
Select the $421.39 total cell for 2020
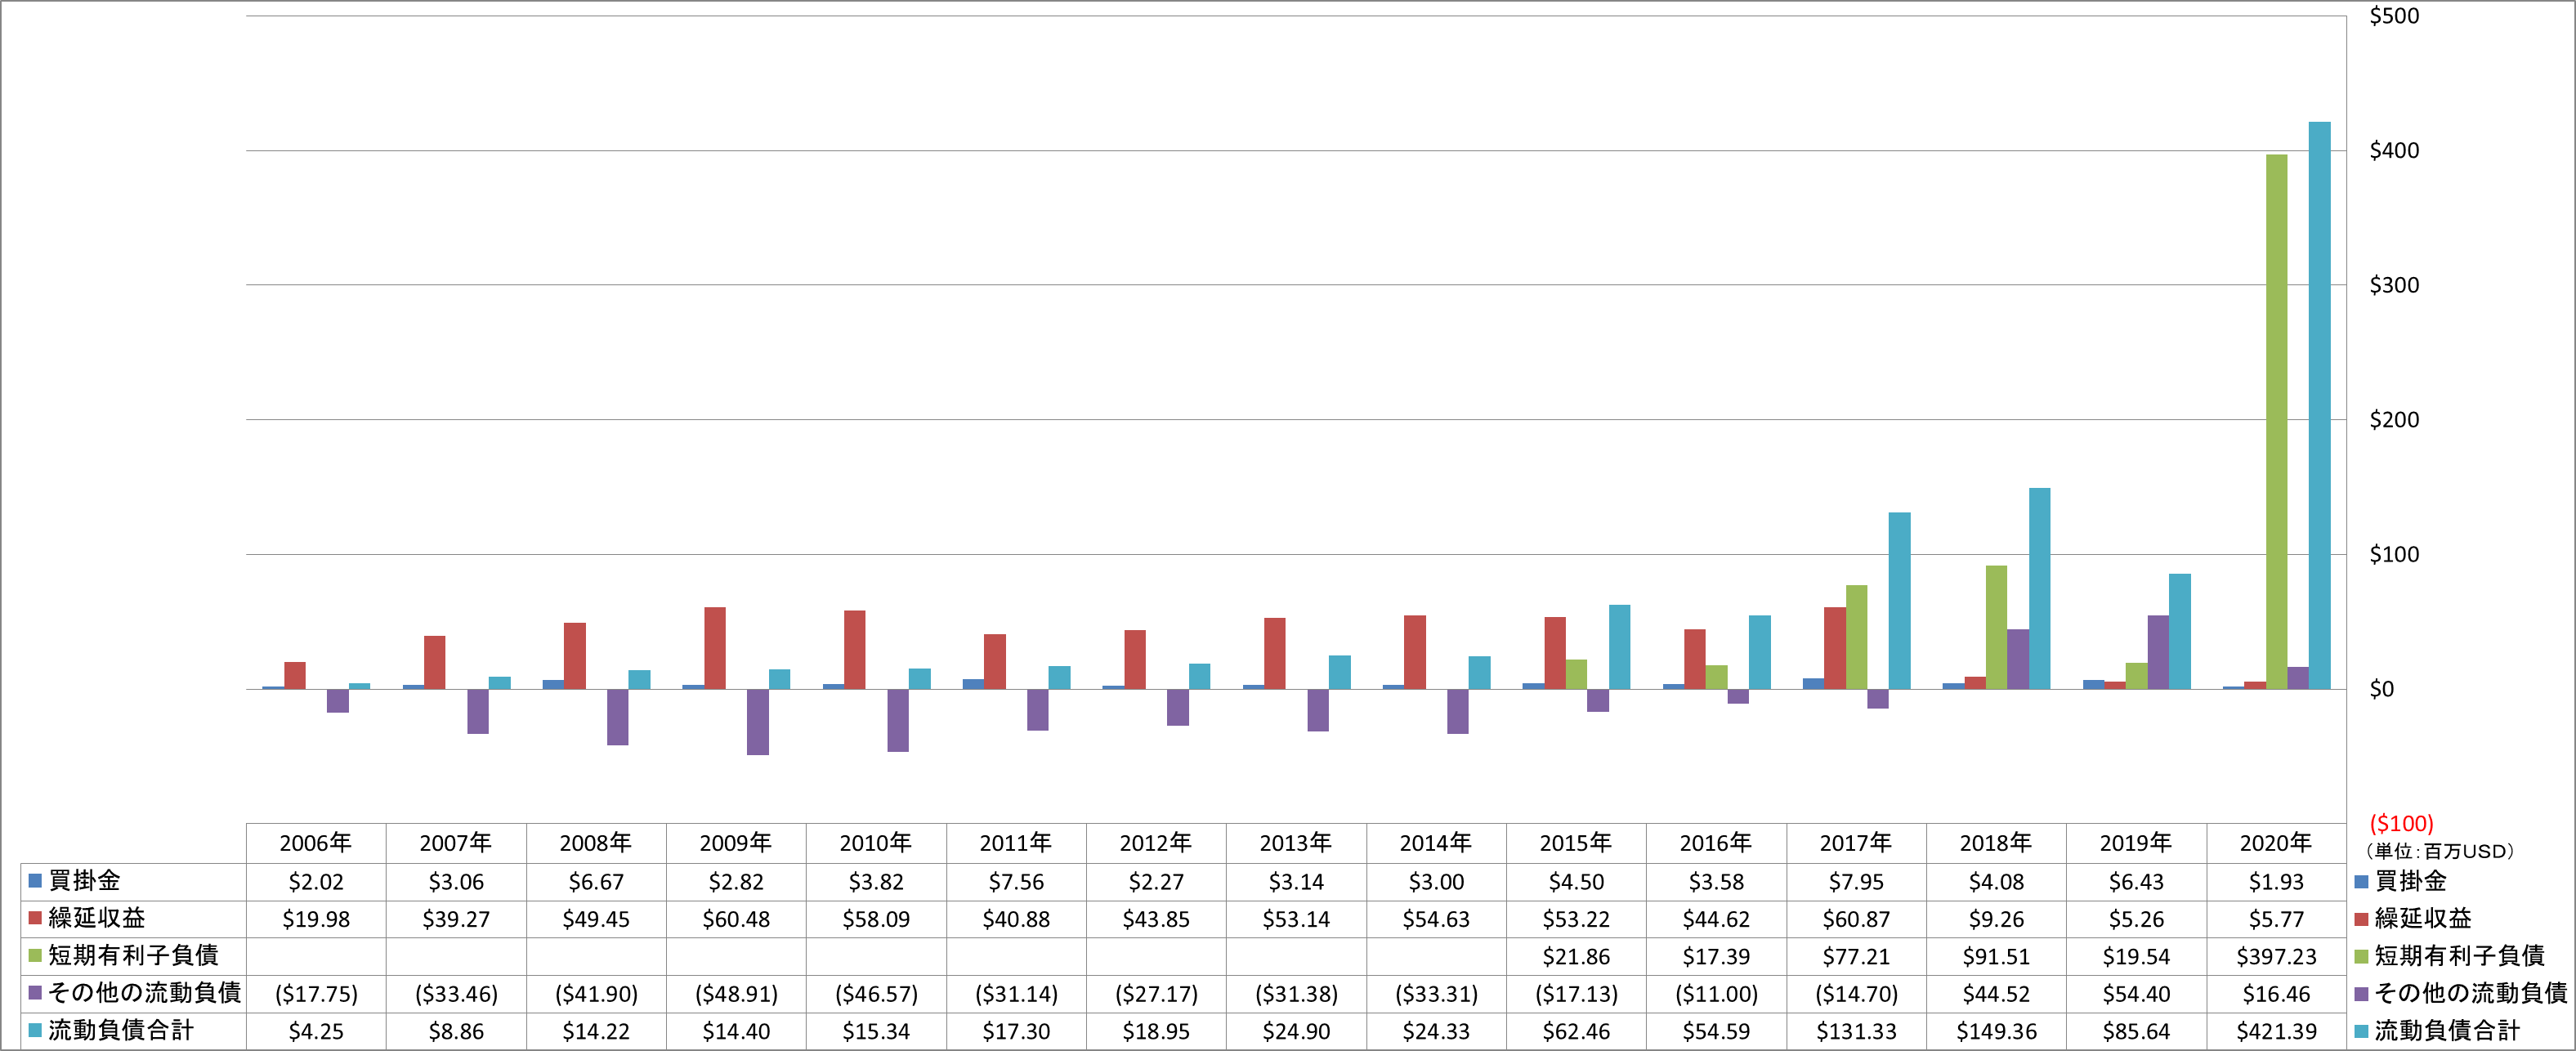[2276, 1031]
